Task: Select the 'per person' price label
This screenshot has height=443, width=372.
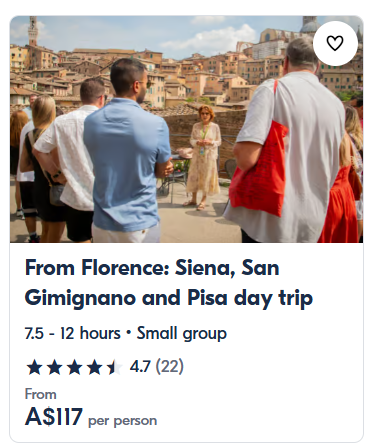Action: tap(122, 421)
